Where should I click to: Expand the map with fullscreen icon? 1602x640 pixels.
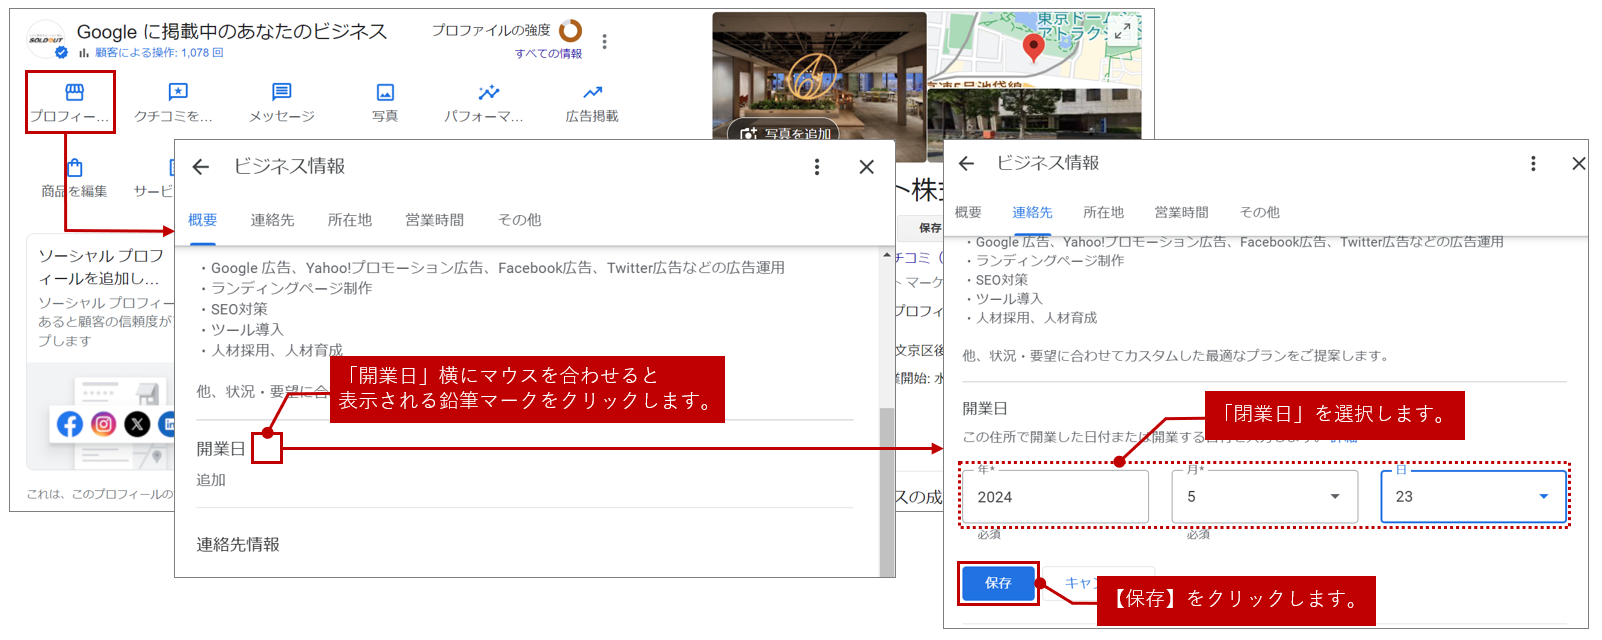pos(1123,31)
